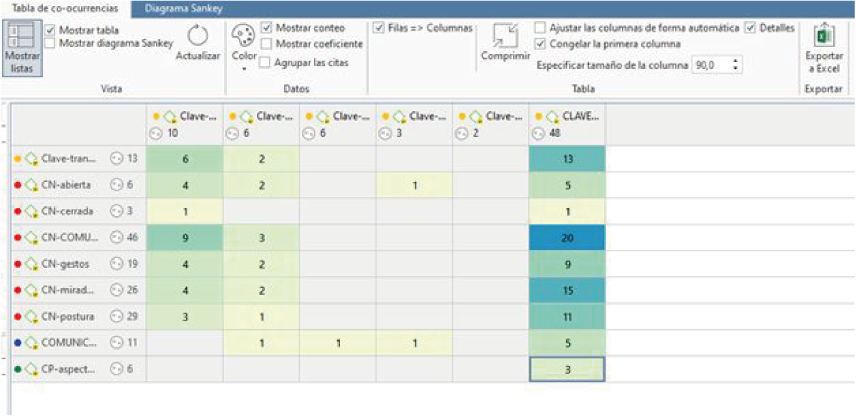The image size is (856, 416).
Task: Click the dark blue cell with value 20
Action: (567, 238)
